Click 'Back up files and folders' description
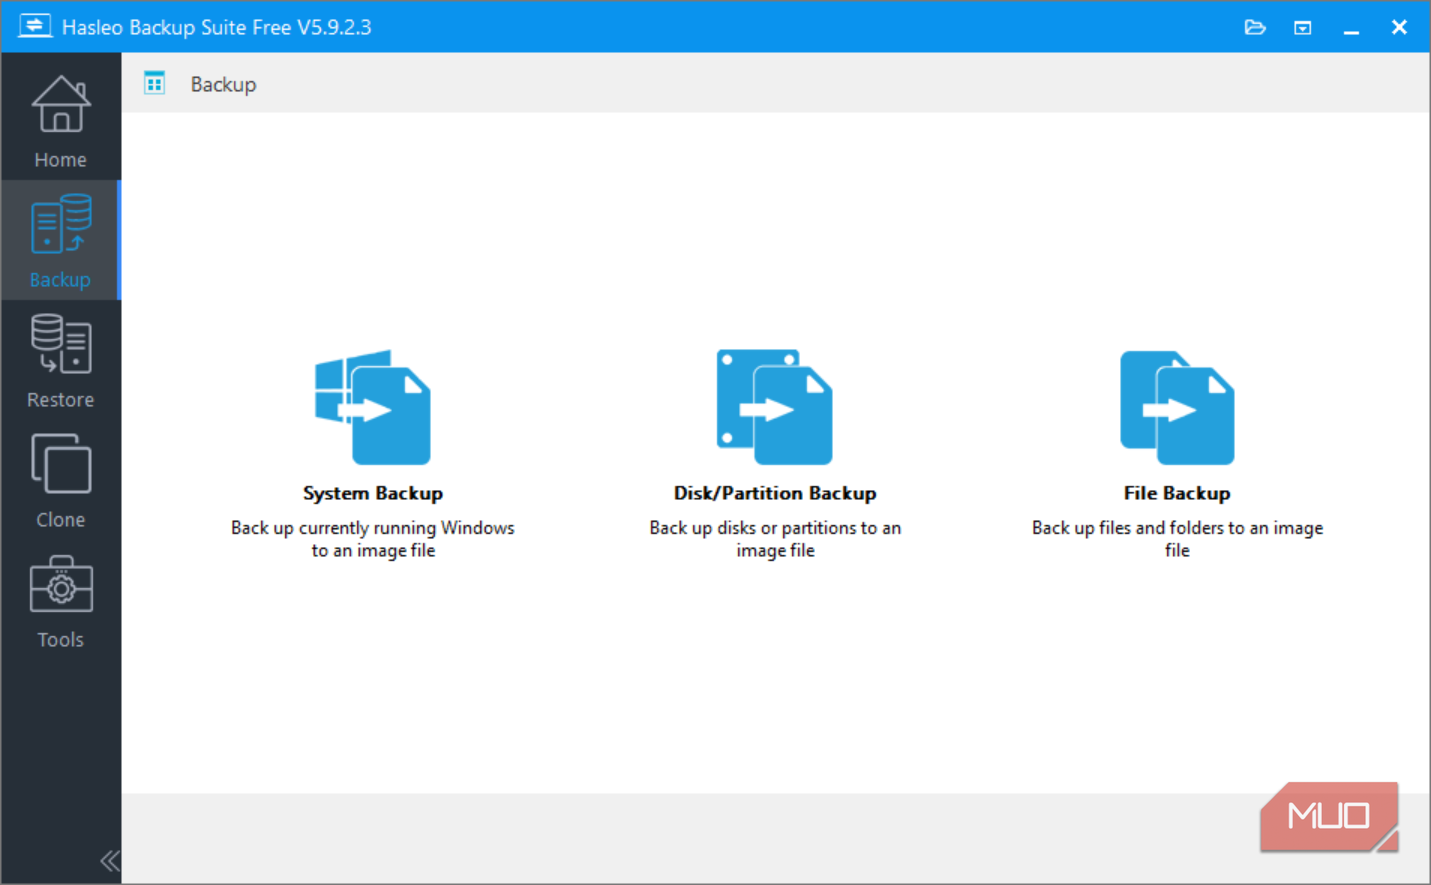 (1177, 539)
